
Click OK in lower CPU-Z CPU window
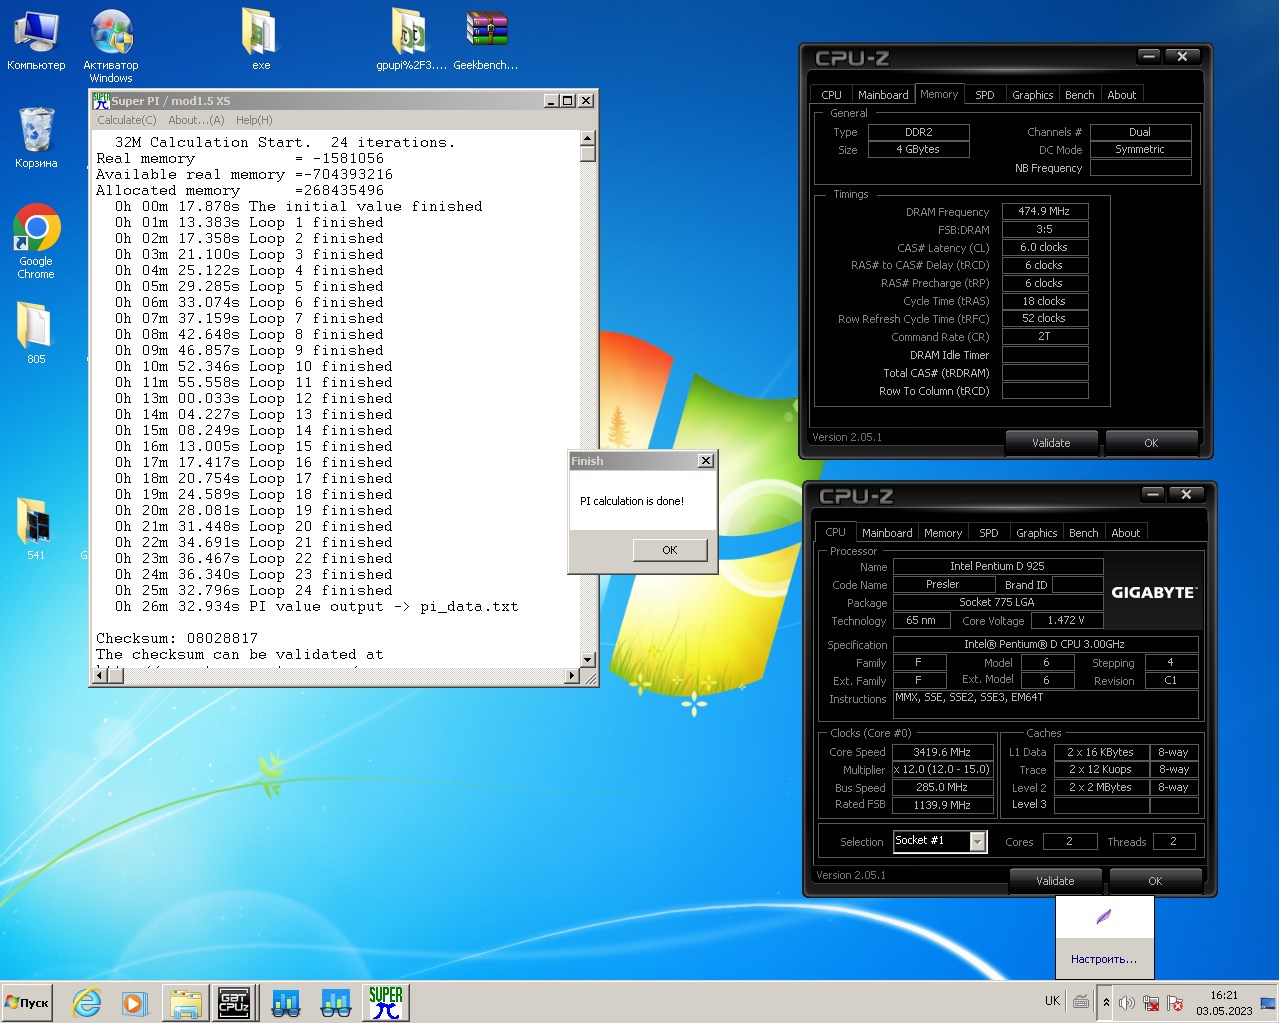(x=1155, y=881)
